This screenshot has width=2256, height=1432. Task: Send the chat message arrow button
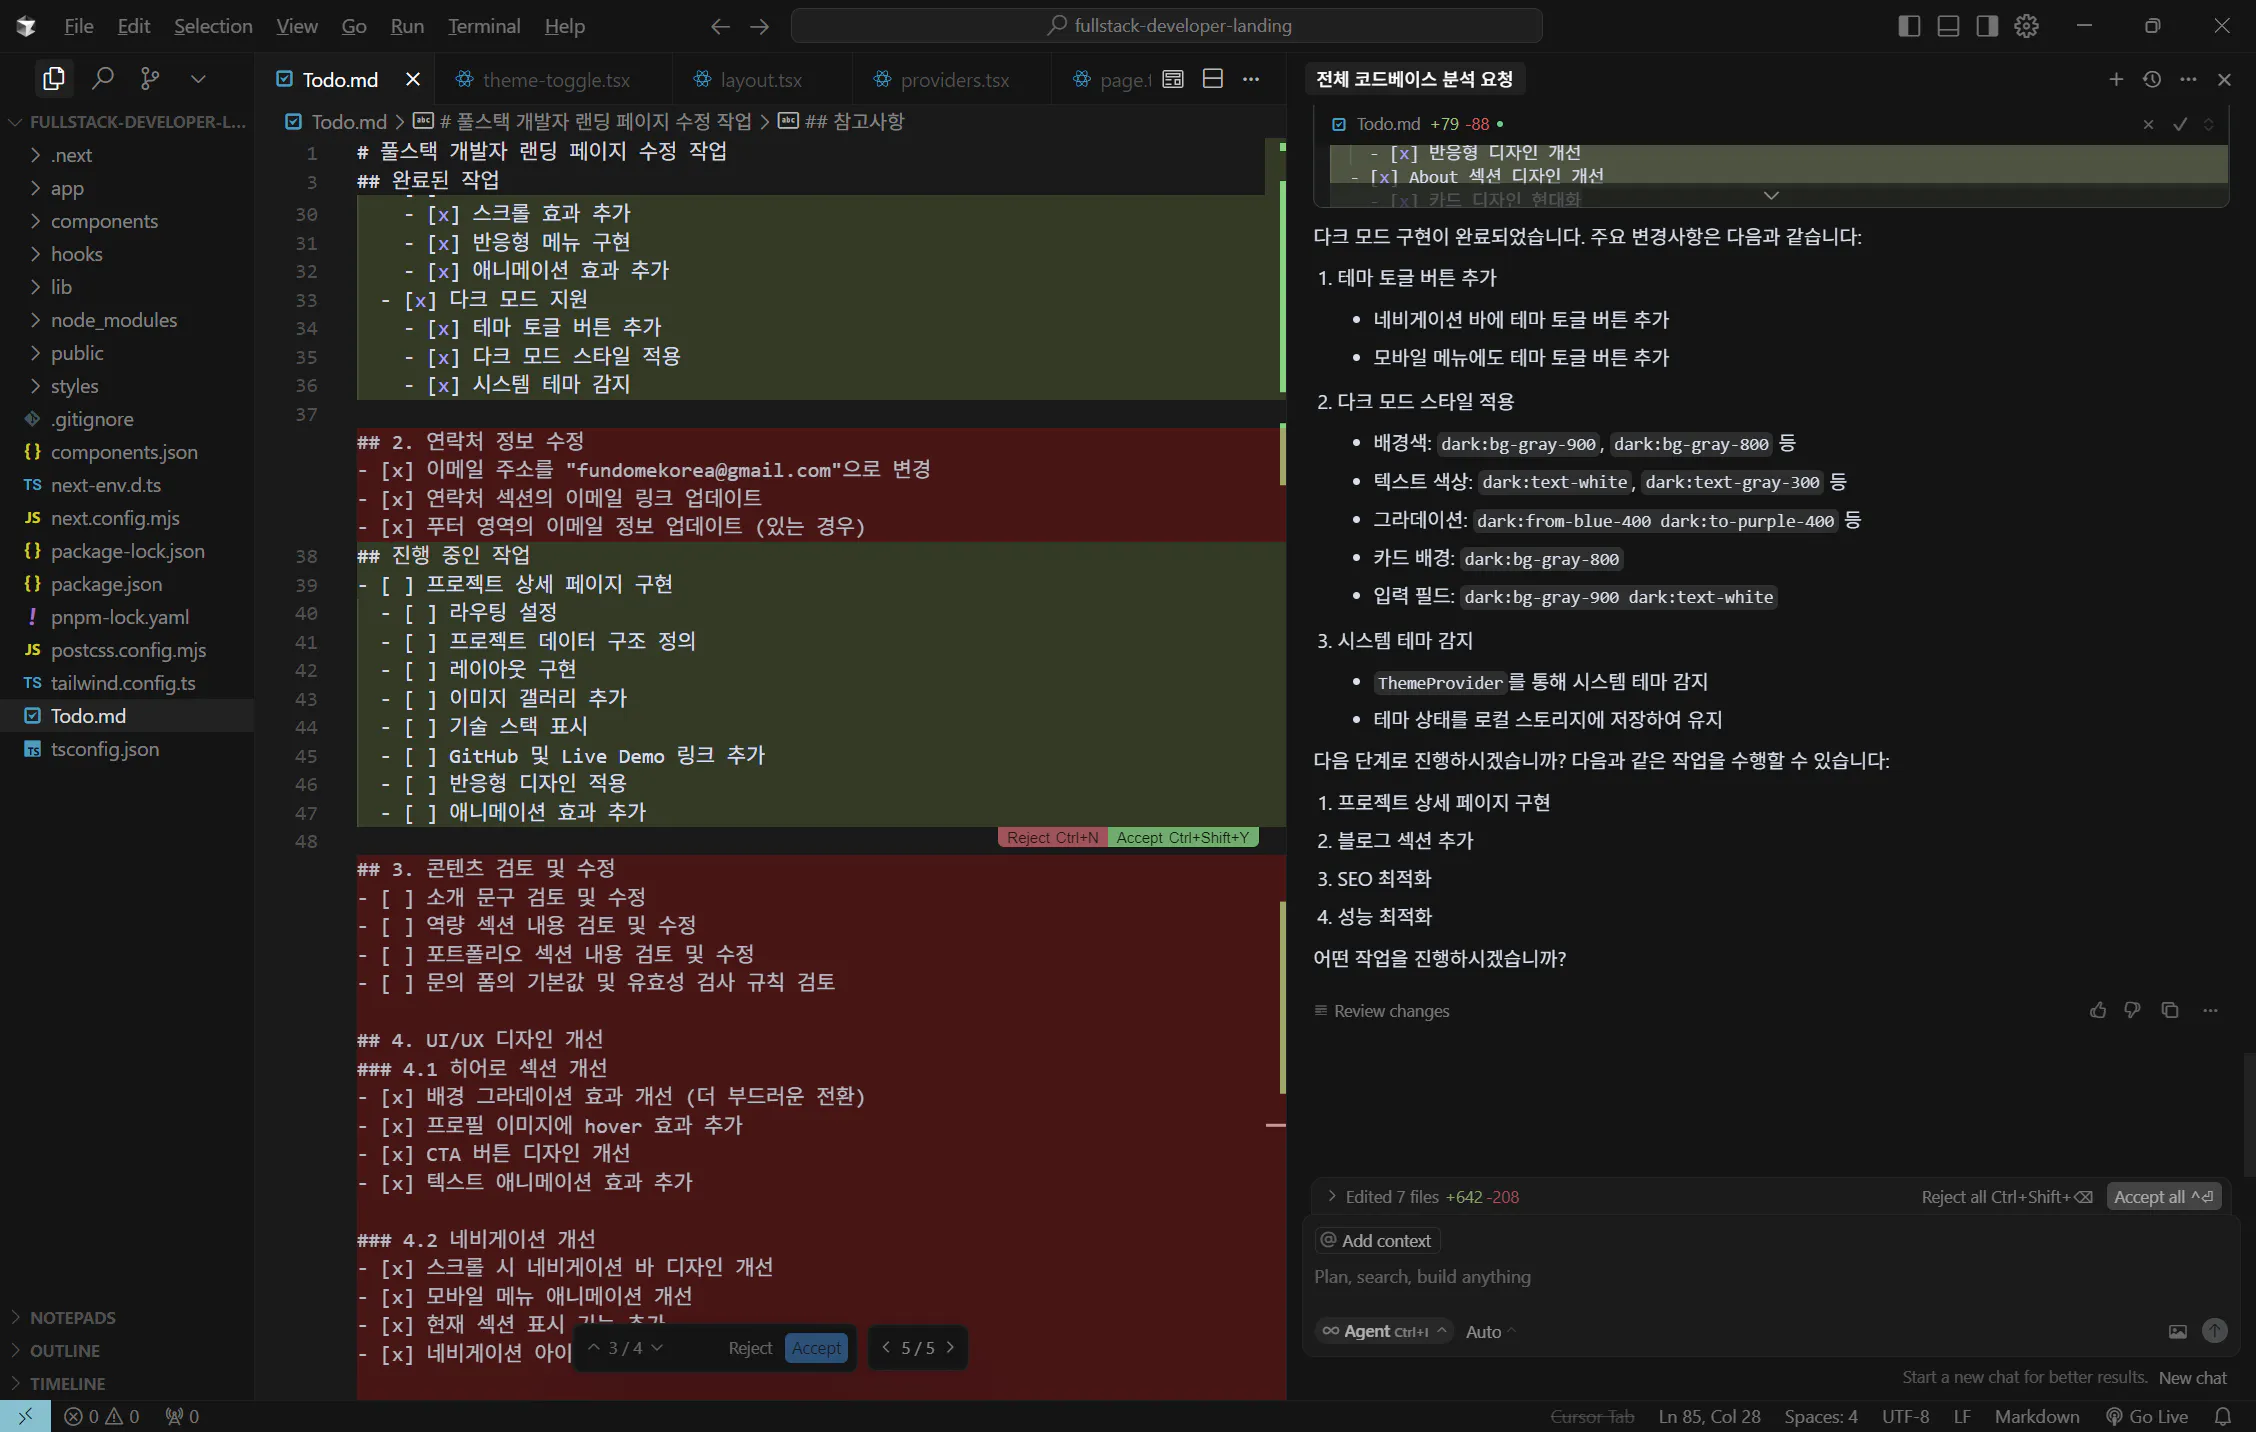point(2215,1331)
